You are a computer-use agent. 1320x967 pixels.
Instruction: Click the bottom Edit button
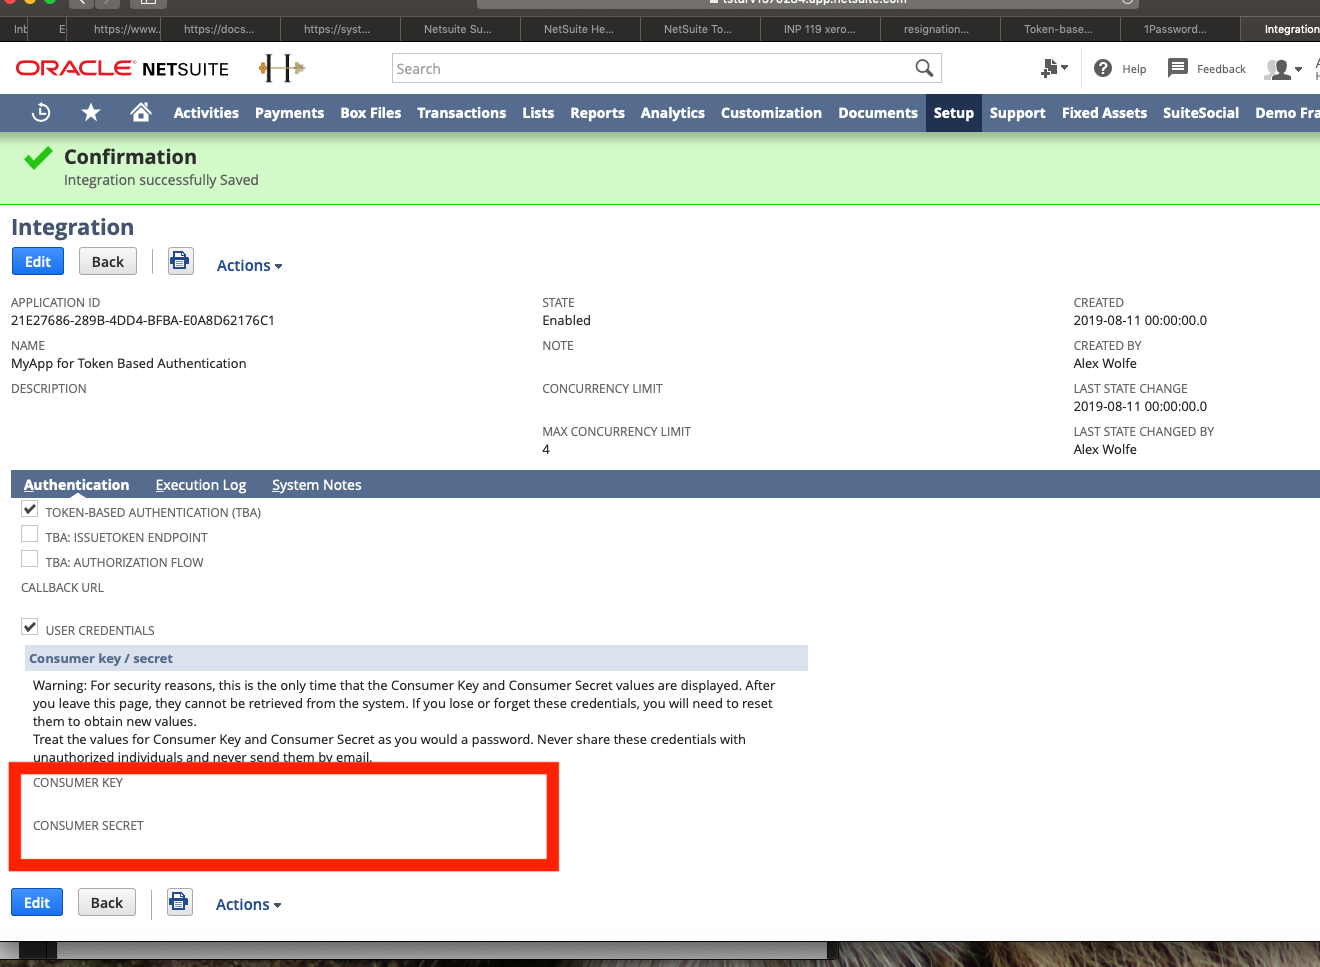click(37, 902)
